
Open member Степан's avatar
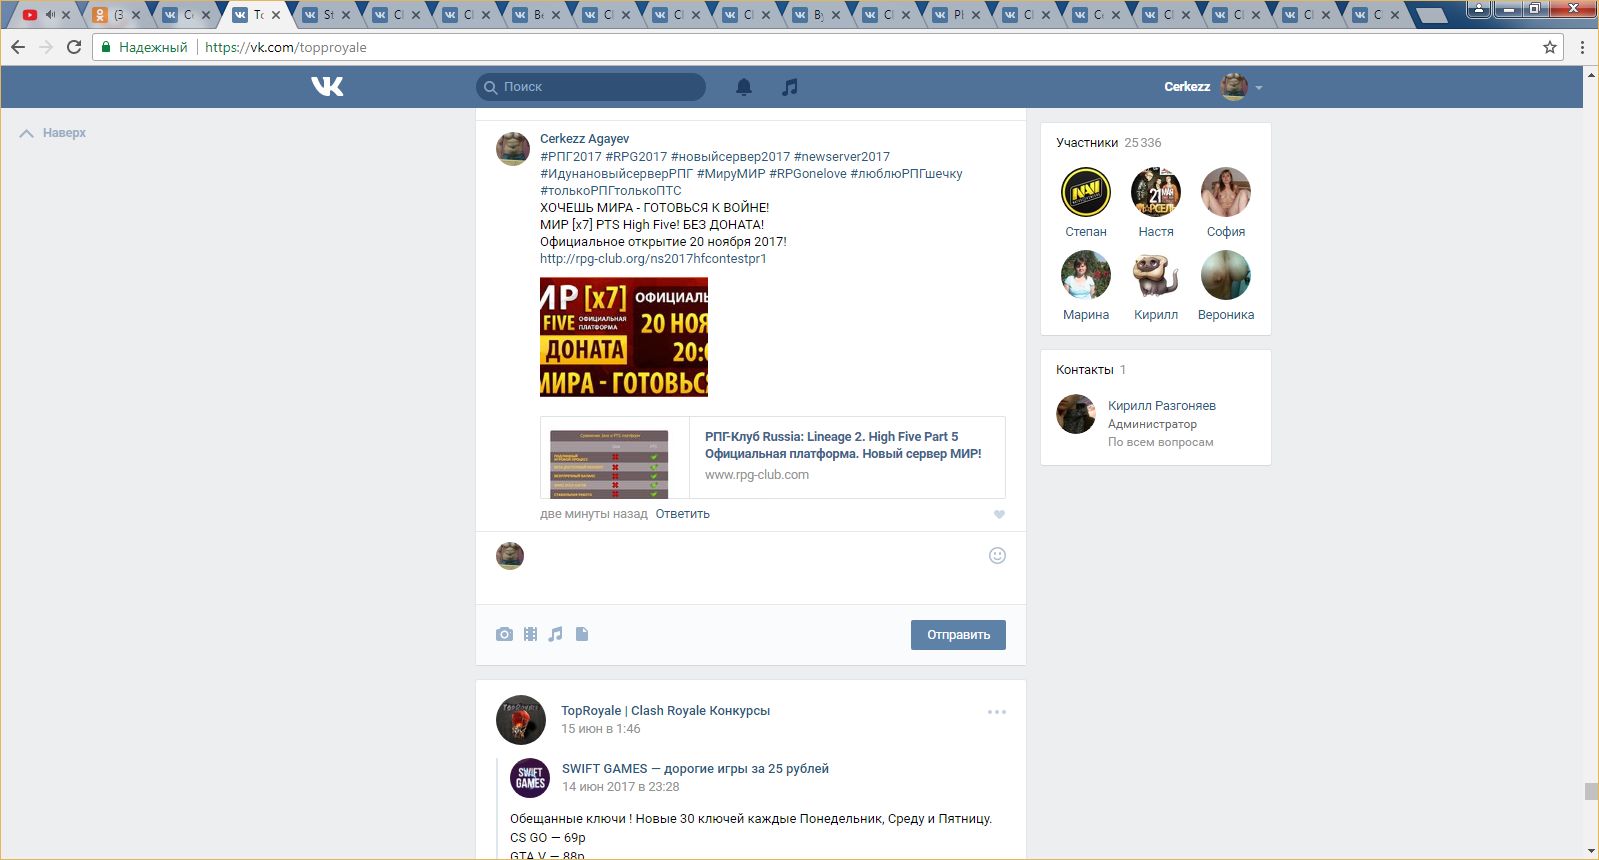[x=1086, y=192]
